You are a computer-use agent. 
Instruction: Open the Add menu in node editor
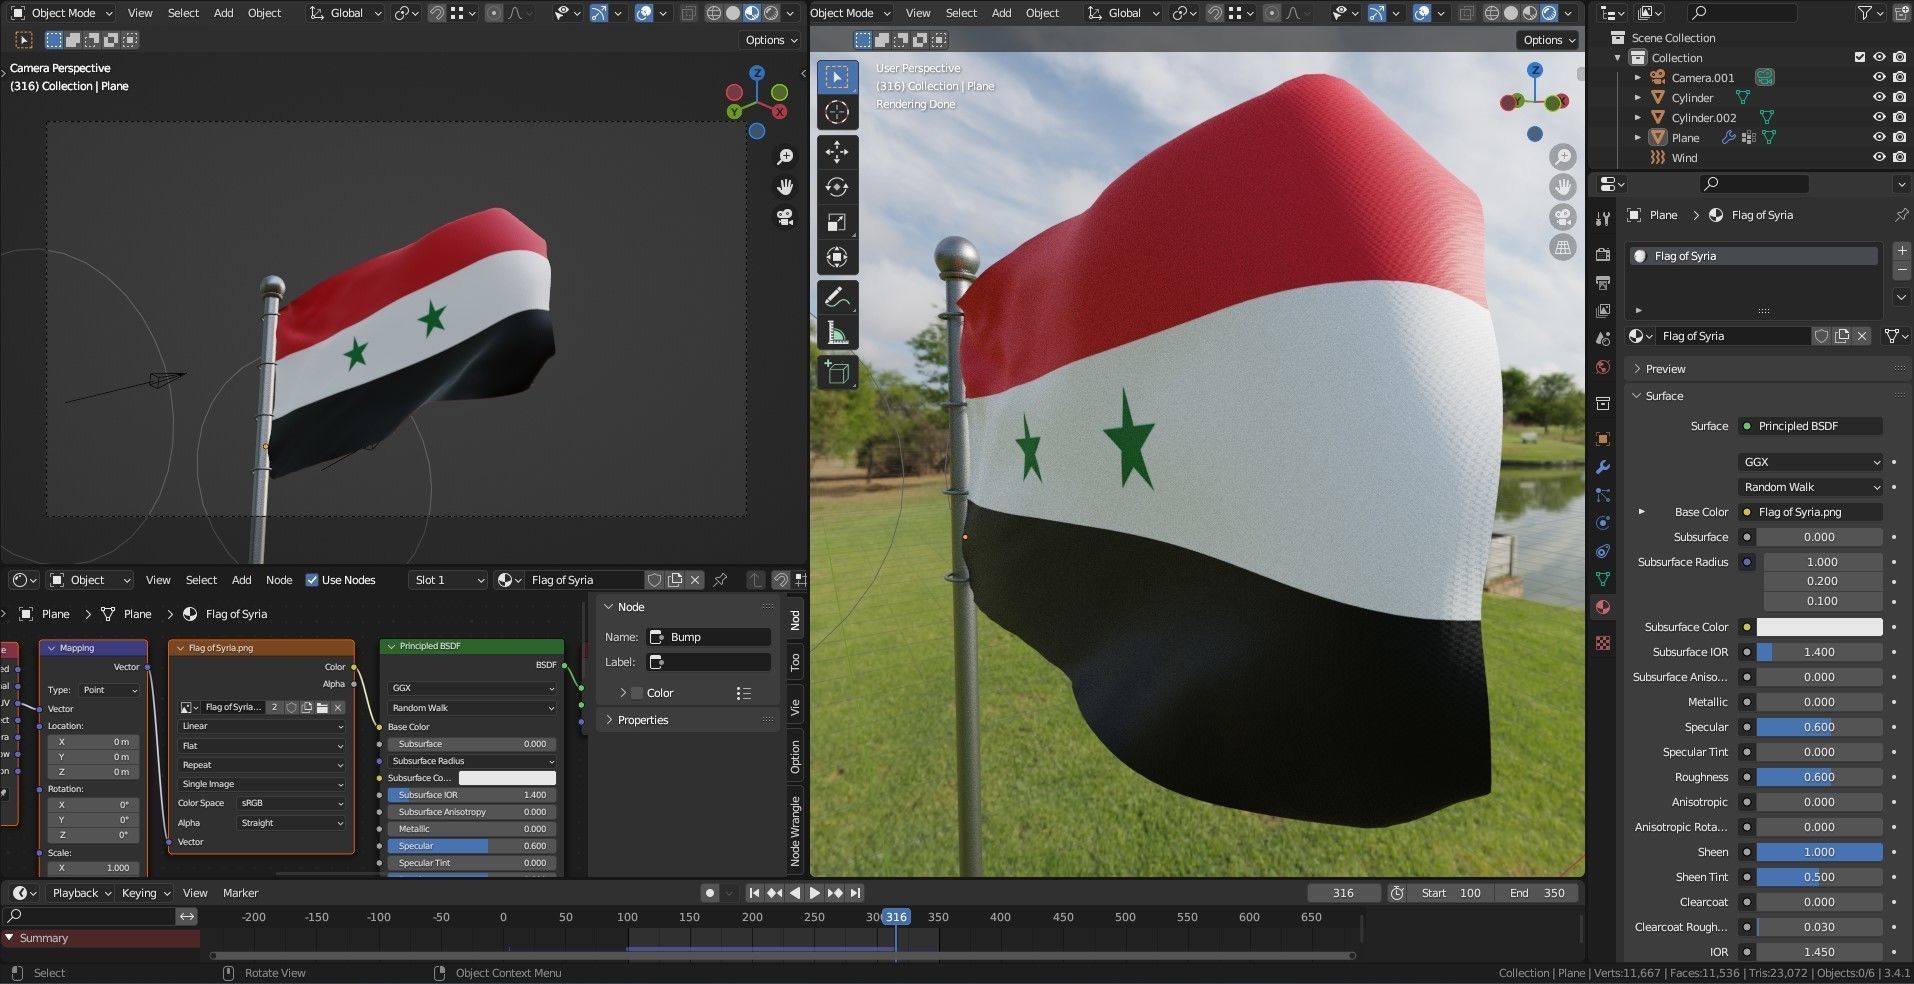(242, 580)
